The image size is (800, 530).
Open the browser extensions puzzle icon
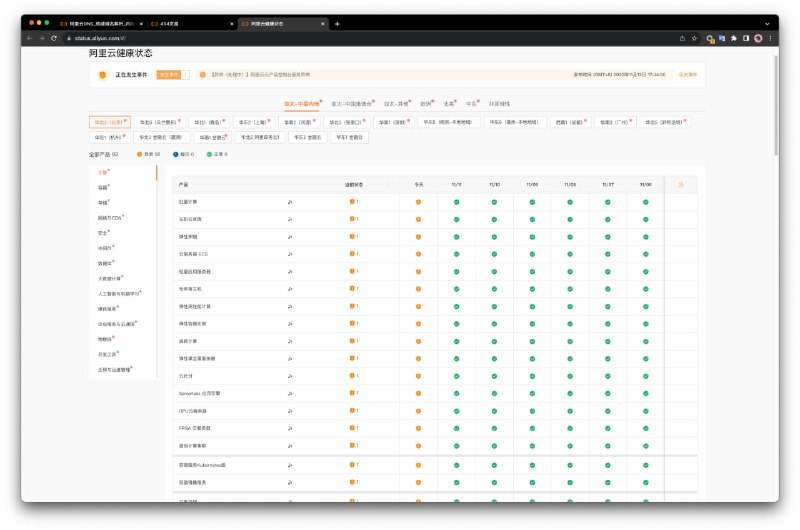click(734, 38)
